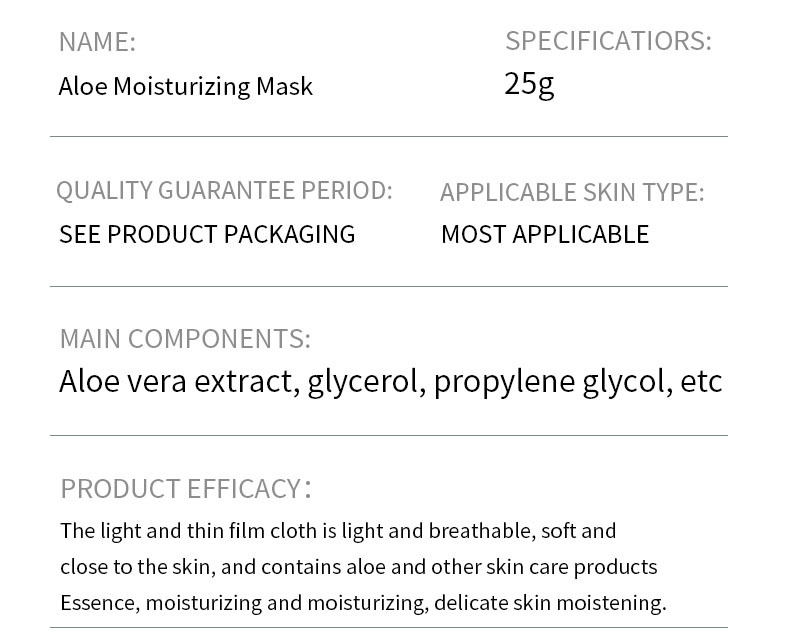Select the 25g specification value
Screen dimensions: 790x642
pyautogui.click(x=529, y=84)
